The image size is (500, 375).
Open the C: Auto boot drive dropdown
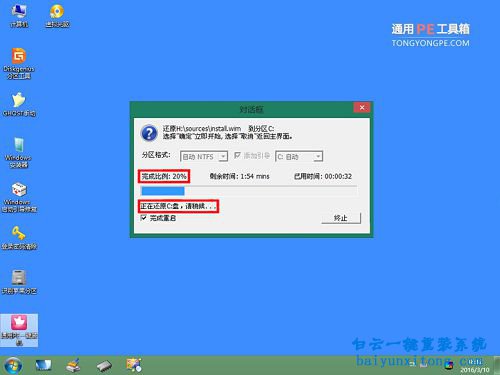tap(299, 156)
